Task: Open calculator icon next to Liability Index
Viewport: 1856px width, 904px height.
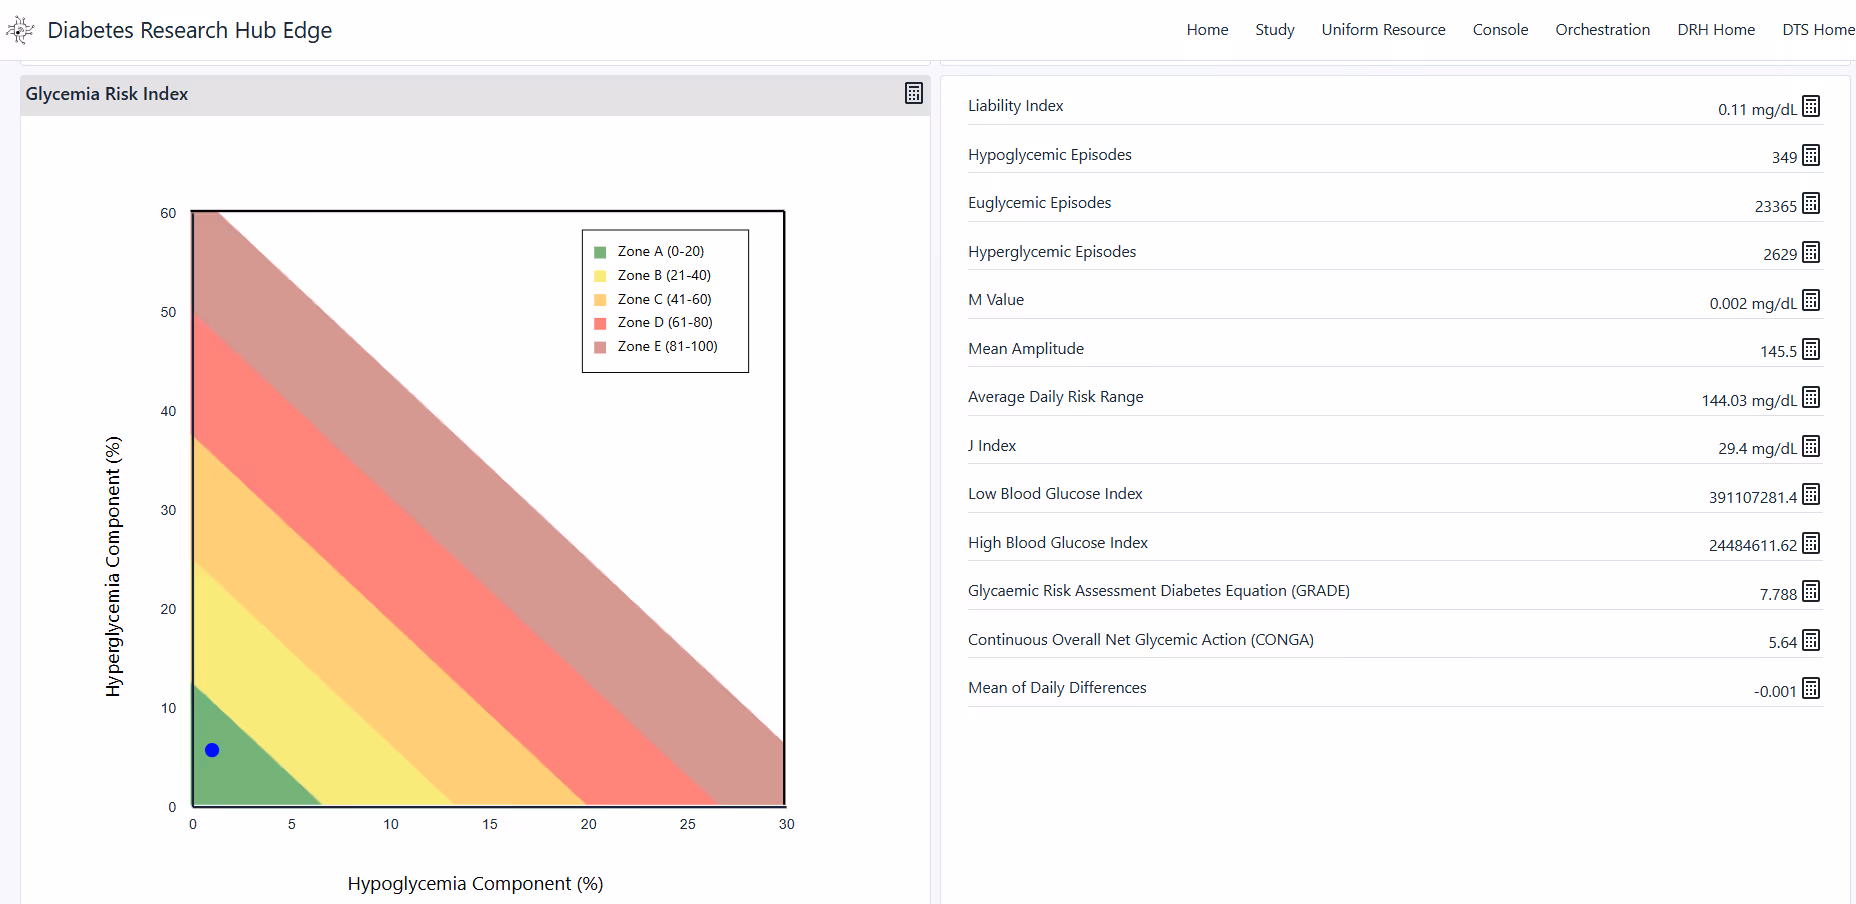Action: 1811,106
